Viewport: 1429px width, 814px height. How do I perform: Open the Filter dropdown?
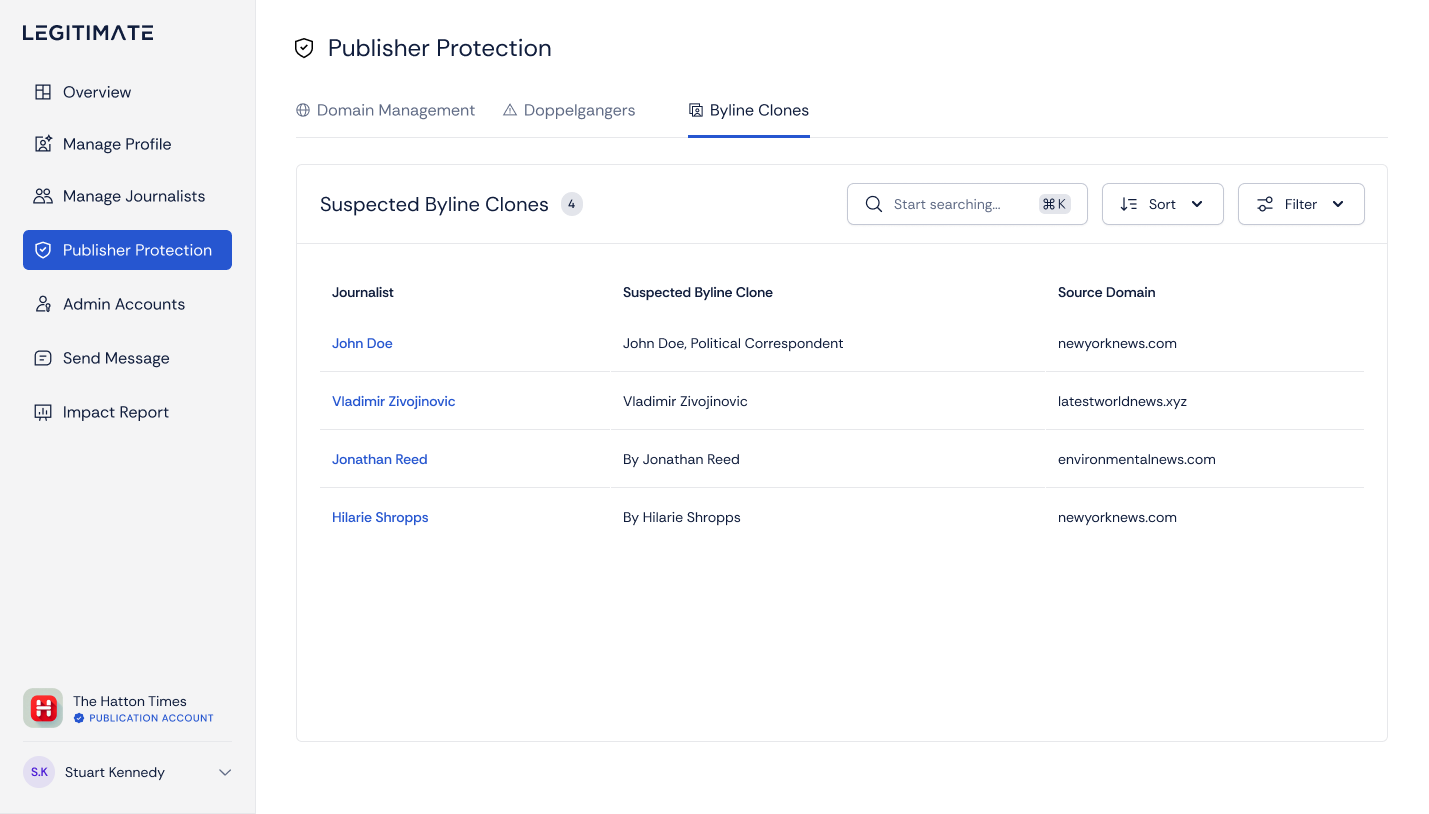[1300, 204]
